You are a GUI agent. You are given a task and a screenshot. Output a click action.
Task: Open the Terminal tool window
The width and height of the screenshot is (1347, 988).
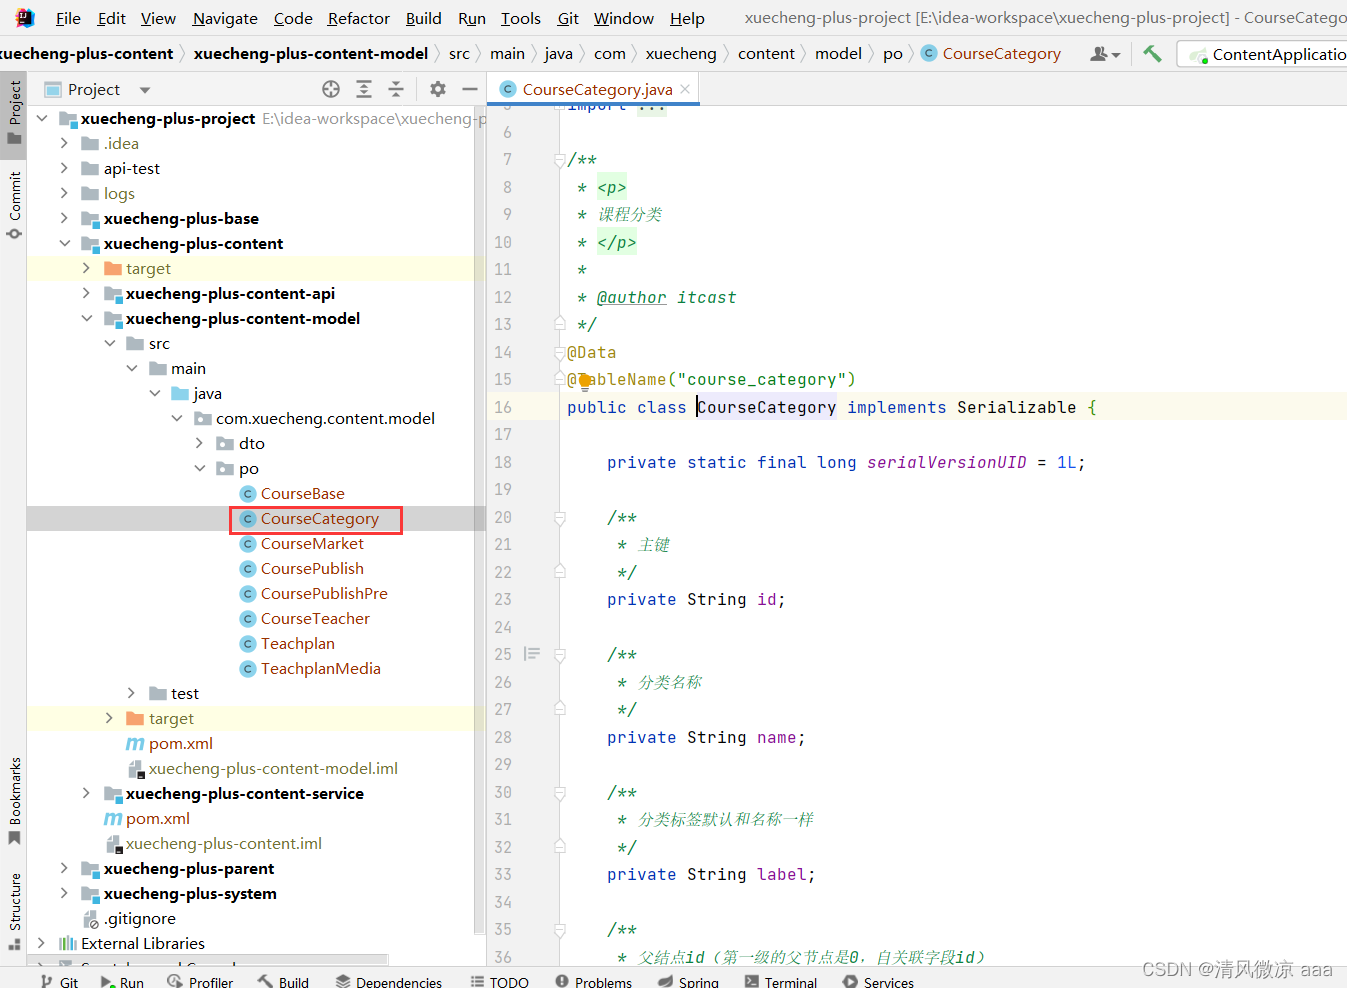point(781,982)
